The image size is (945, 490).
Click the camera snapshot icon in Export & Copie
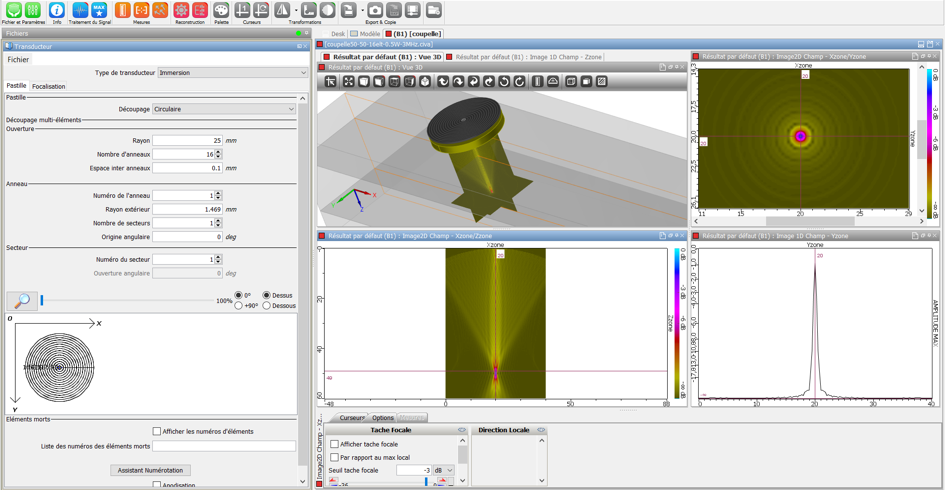click(x=375, y=10)
